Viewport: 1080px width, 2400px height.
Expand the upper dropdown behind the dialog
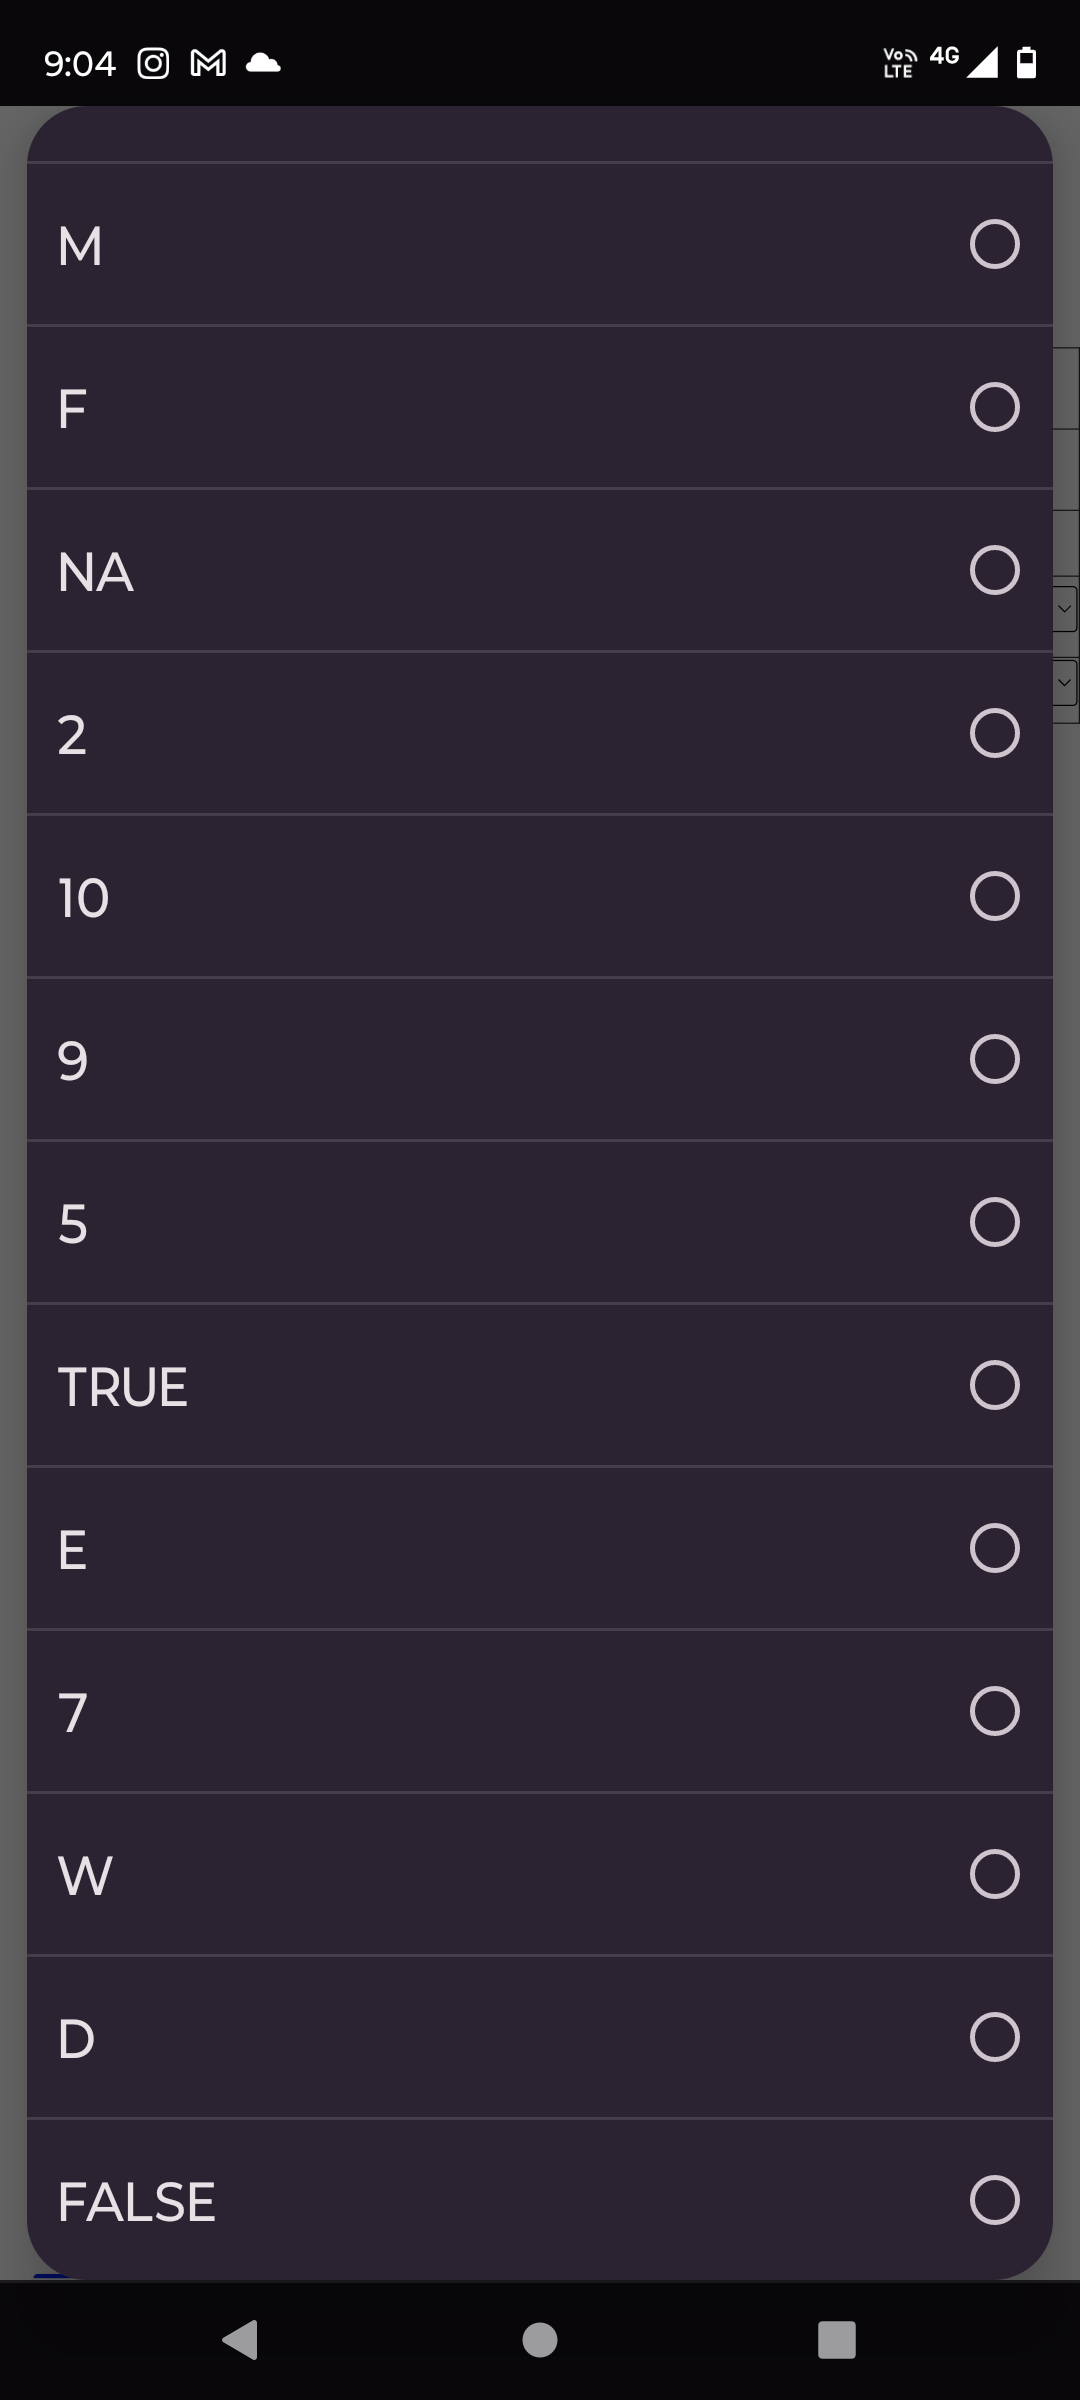coord(1063,608)
